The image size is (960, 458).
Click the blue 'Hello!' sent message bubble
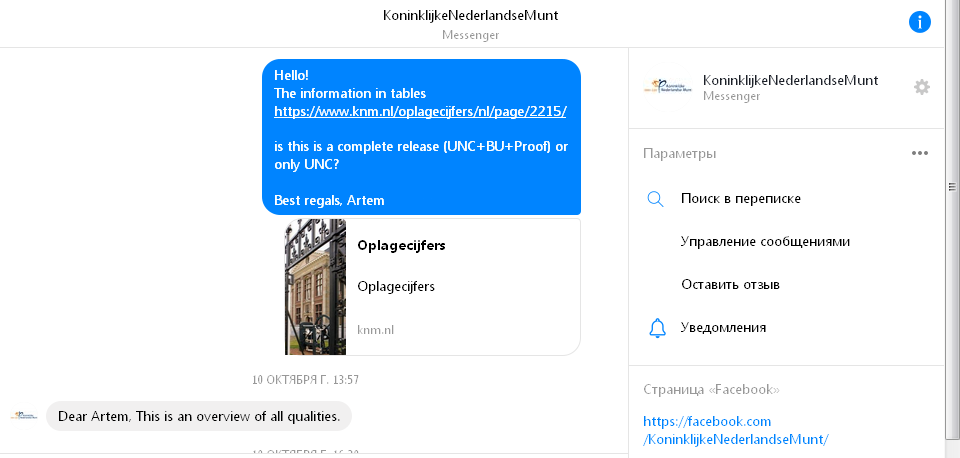(421, 137)
